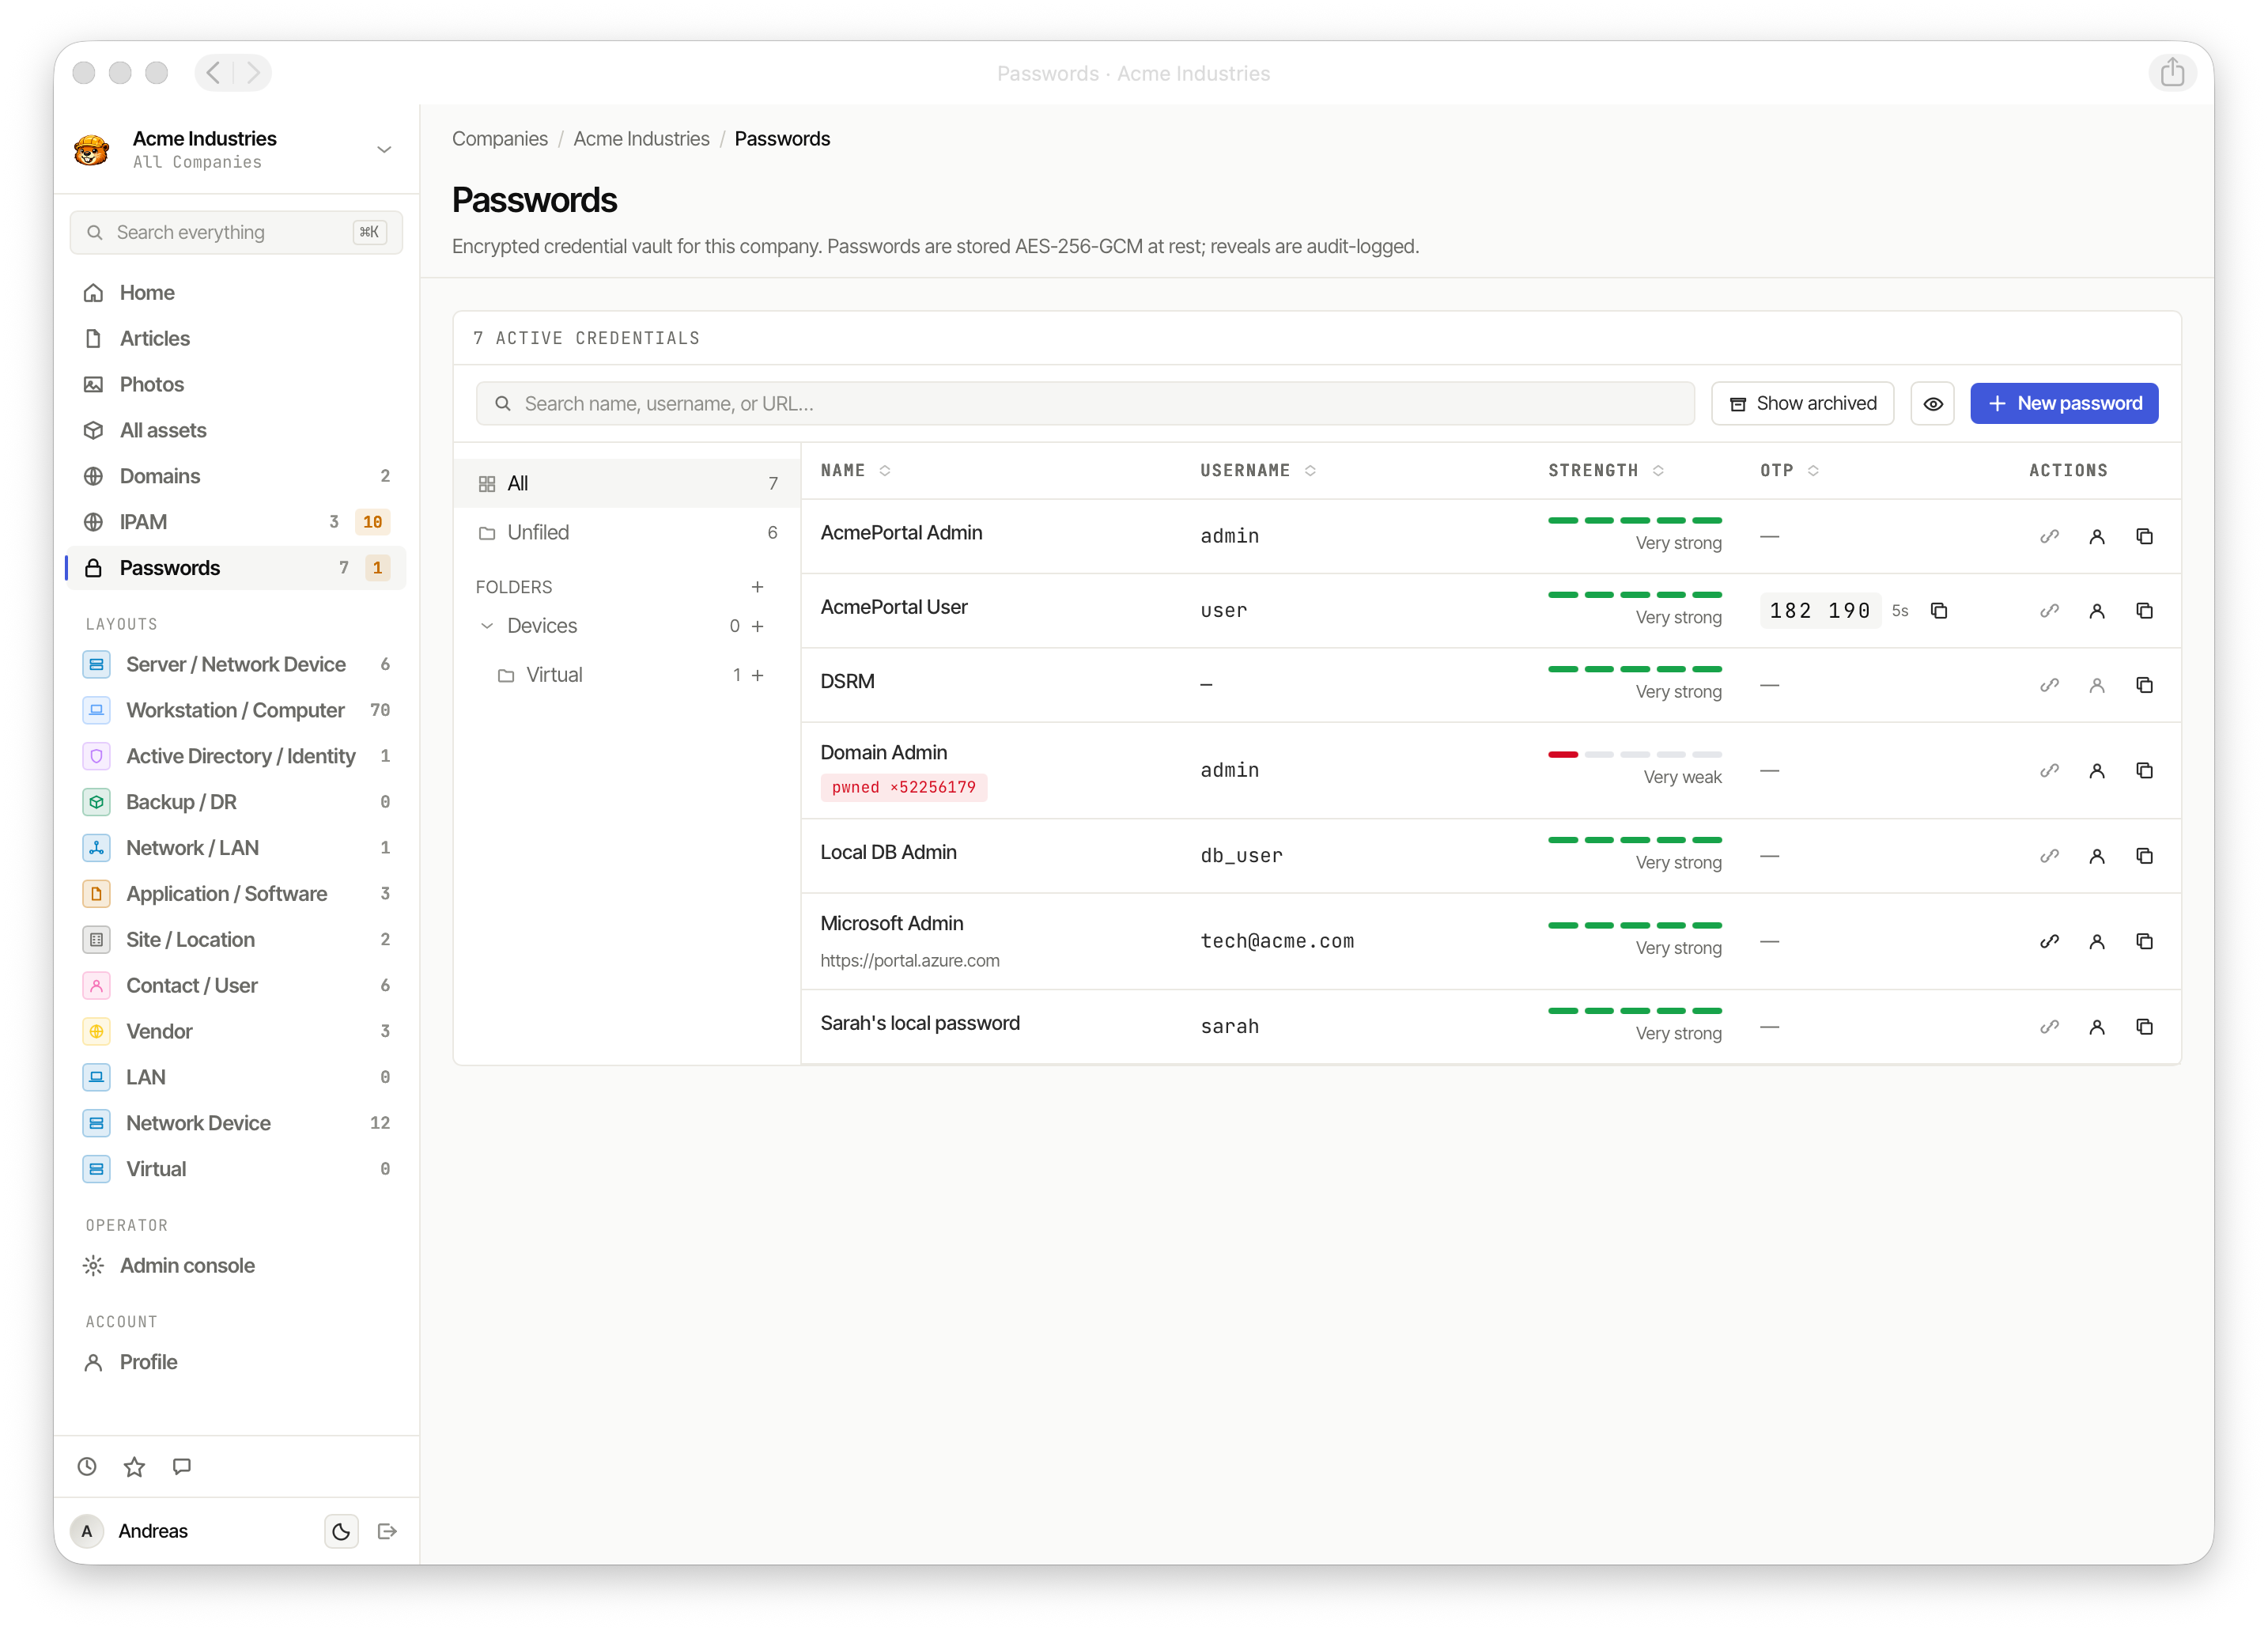Sort table by OTP column
Screen dimensions: 2268x1631
coord(1789,470)
